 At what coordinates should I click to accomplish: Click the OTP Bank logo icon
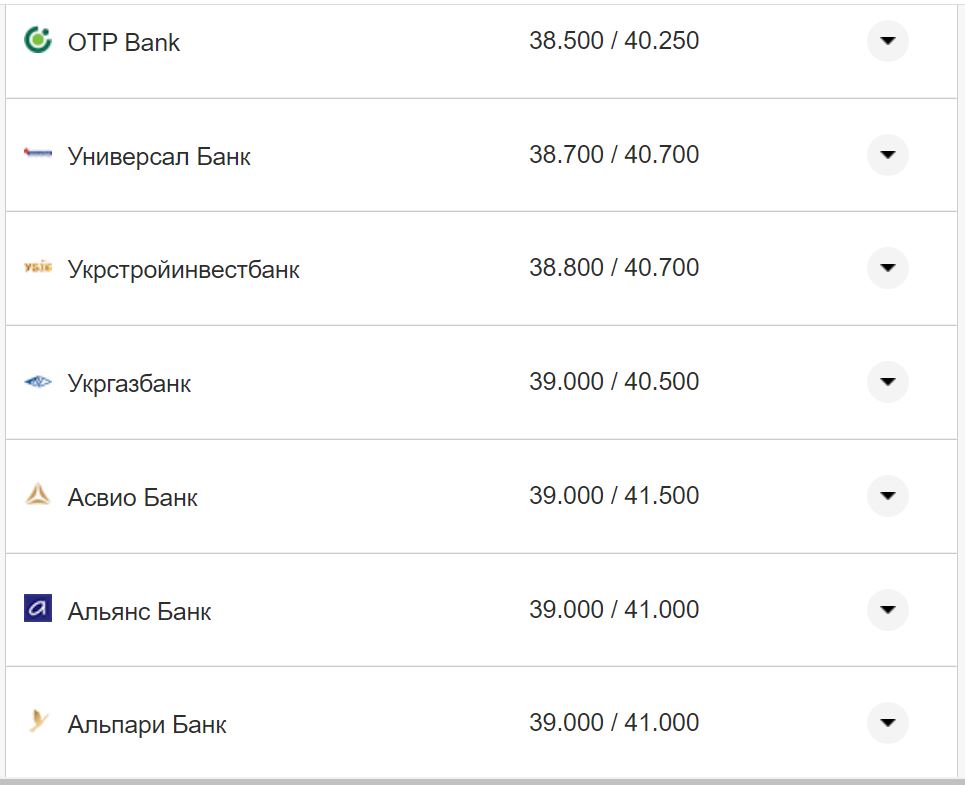tap(38, 40)
